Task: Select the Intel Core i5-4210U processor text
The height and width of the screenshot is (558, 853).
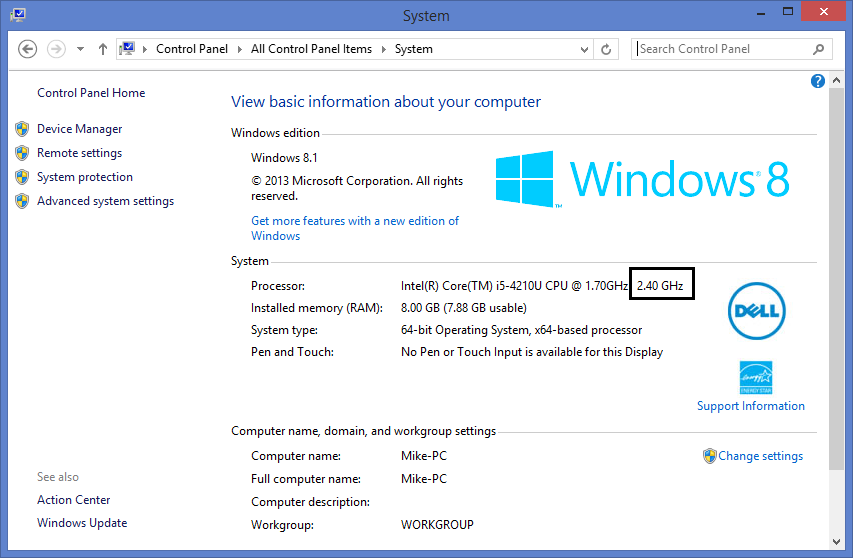Action: [514, 286]
